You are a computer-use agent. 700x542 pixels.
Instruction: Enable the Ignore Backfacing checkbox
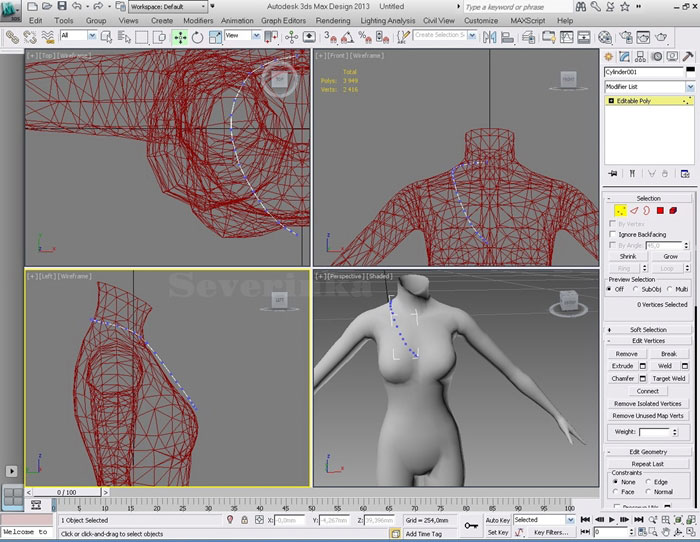coord(613,234)
